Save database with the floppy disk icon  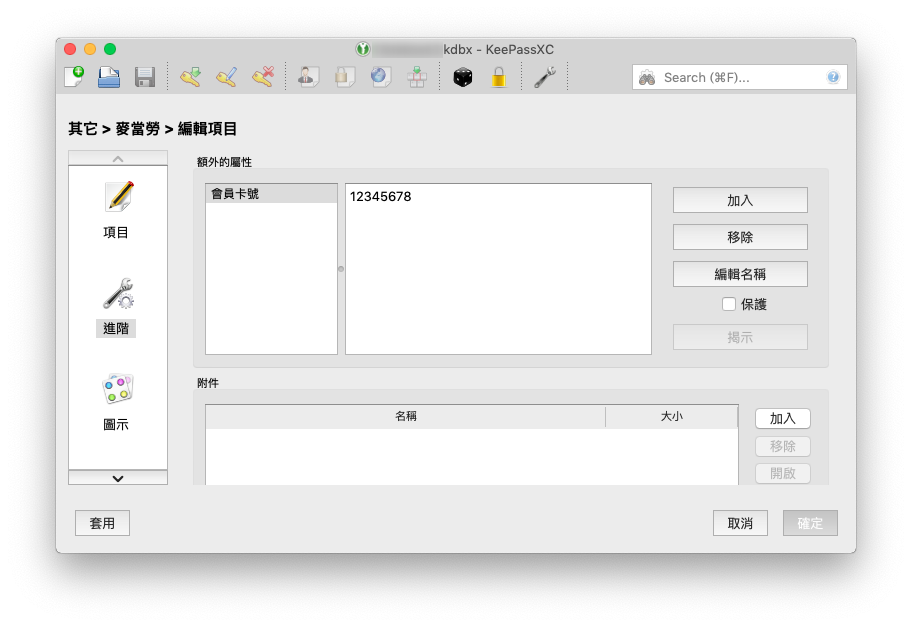pyautogui.click(x=145, y=77)
